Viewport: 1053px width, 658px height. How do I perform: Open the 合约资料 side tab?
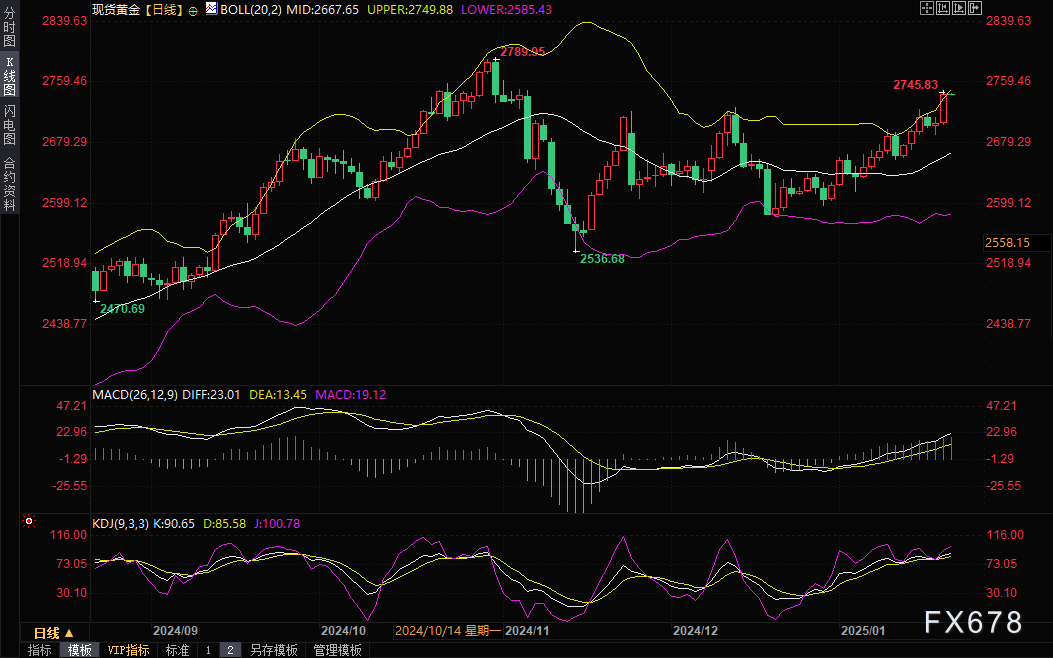point(9,183)
